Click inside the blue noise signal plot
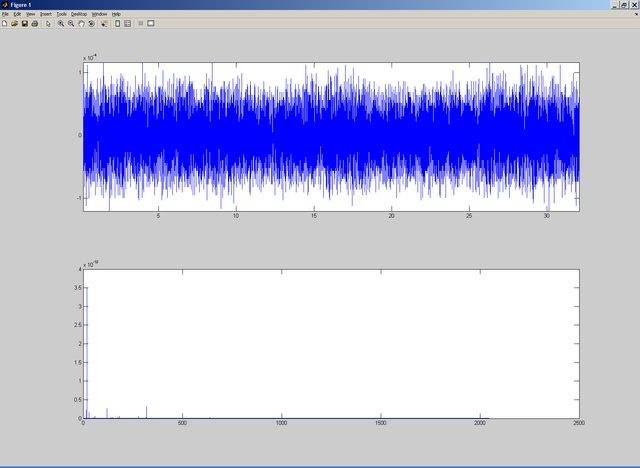Viewport: 640px width, 468px height. click(x=330, y=136)
